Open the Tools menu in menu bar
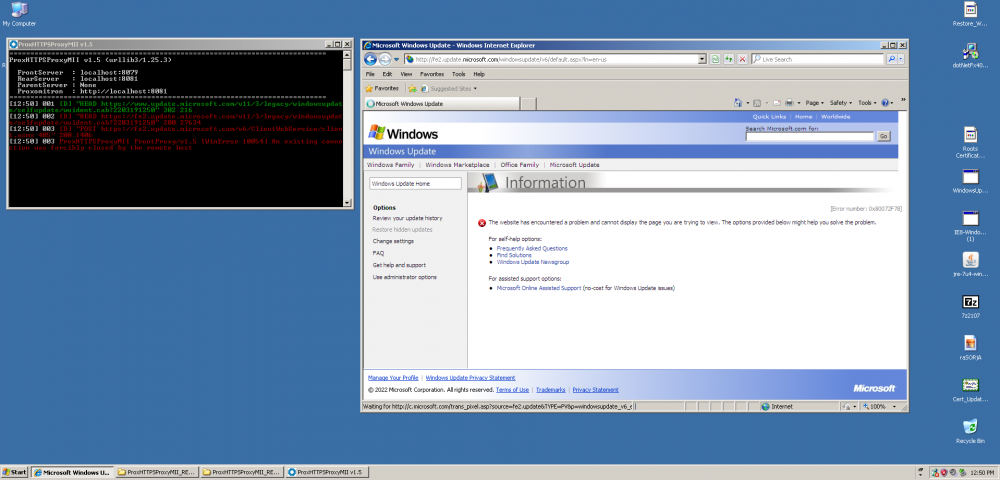Screen dimensions: 1000x480 458,74
